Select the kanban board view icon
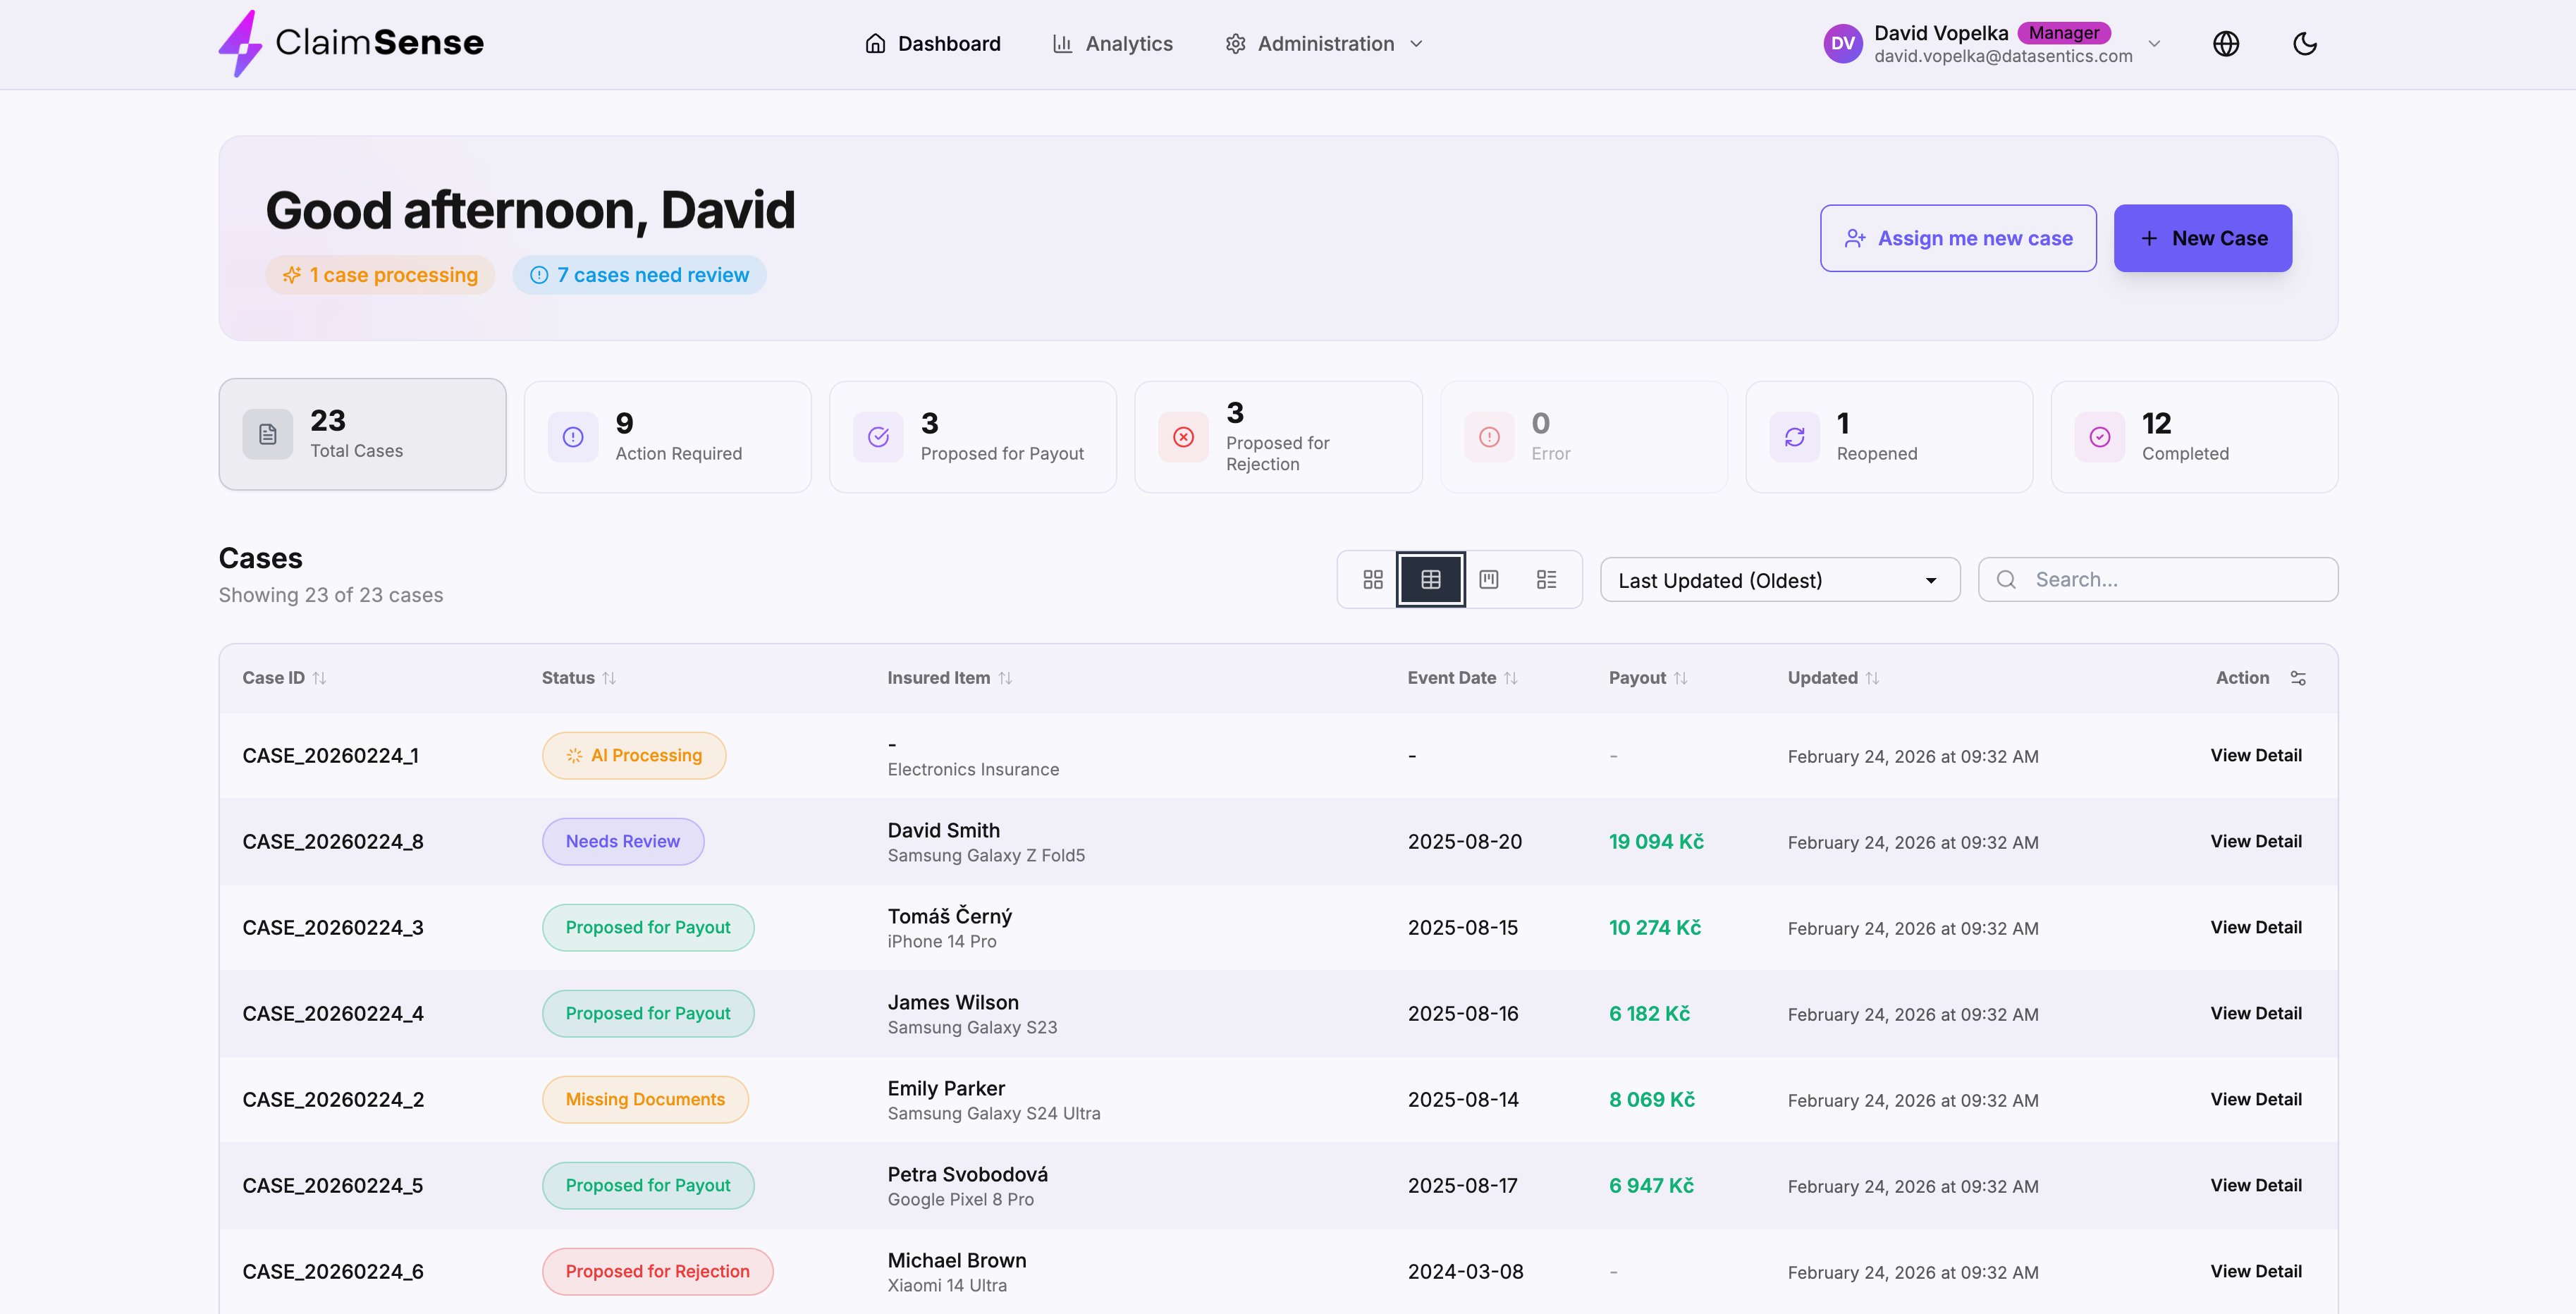Viewport: 2576px width, 1314px height. [x=1488, y=579]
